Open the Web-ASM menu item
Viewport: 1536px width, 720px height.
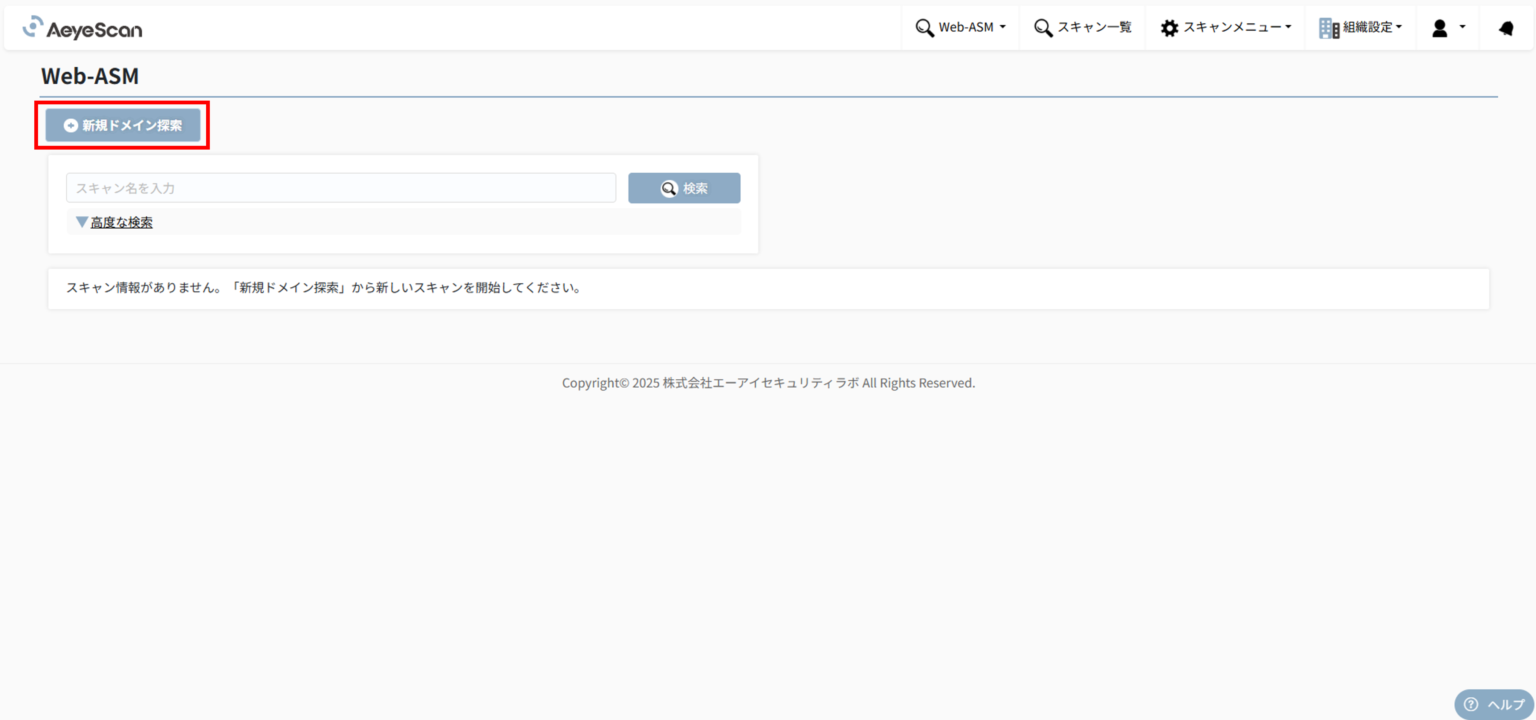(960, 27)
